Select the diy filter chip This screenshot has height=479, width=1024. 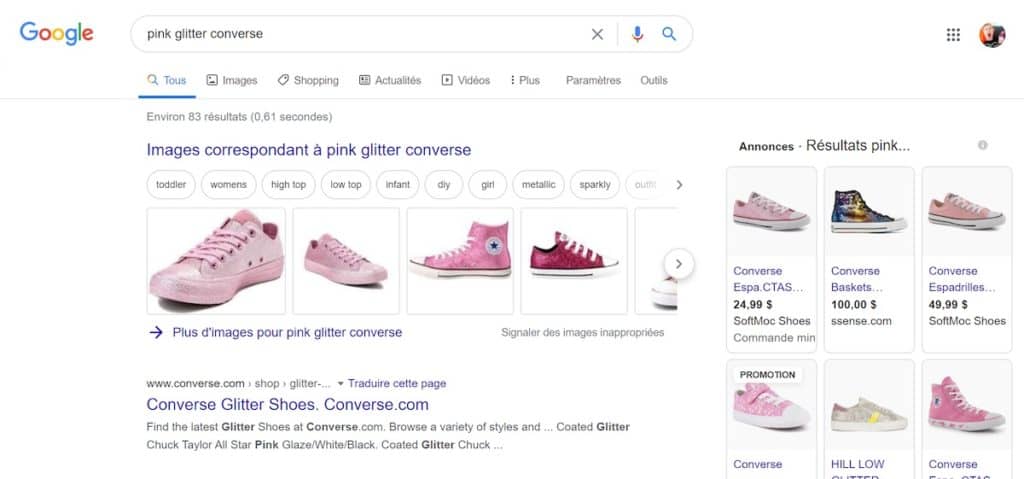pos(444,185)
